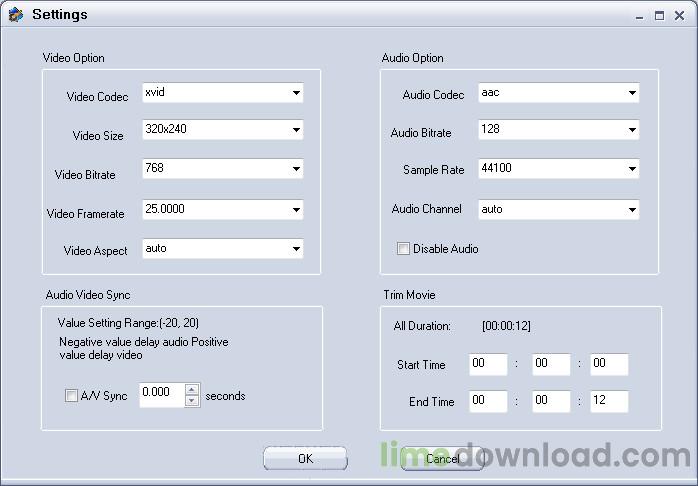Image resolution: width=698 pixels, height=486 pixels.
Task: Expand the Video Framerate dropdown
Action: [x=223, y=210]
